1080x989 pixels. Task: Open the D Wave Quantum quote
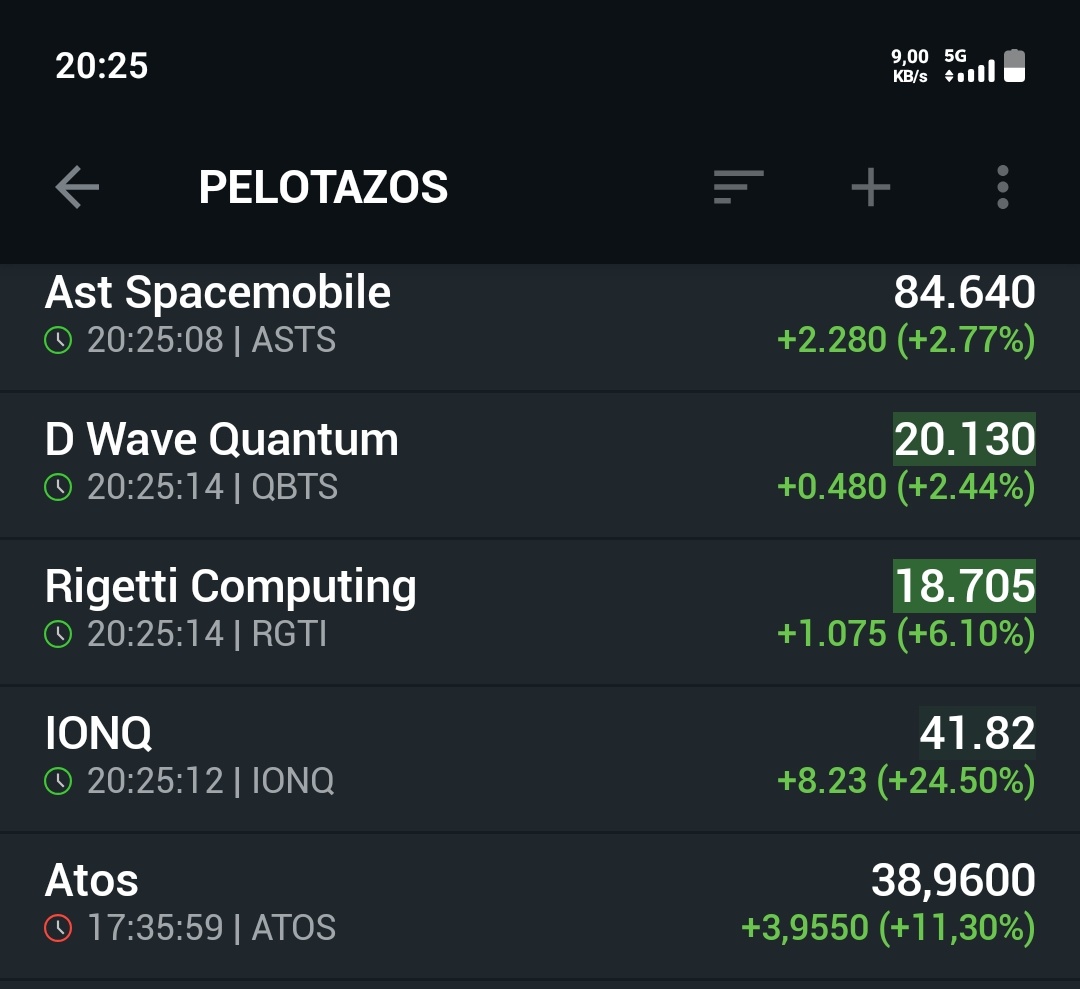point(222,440)
